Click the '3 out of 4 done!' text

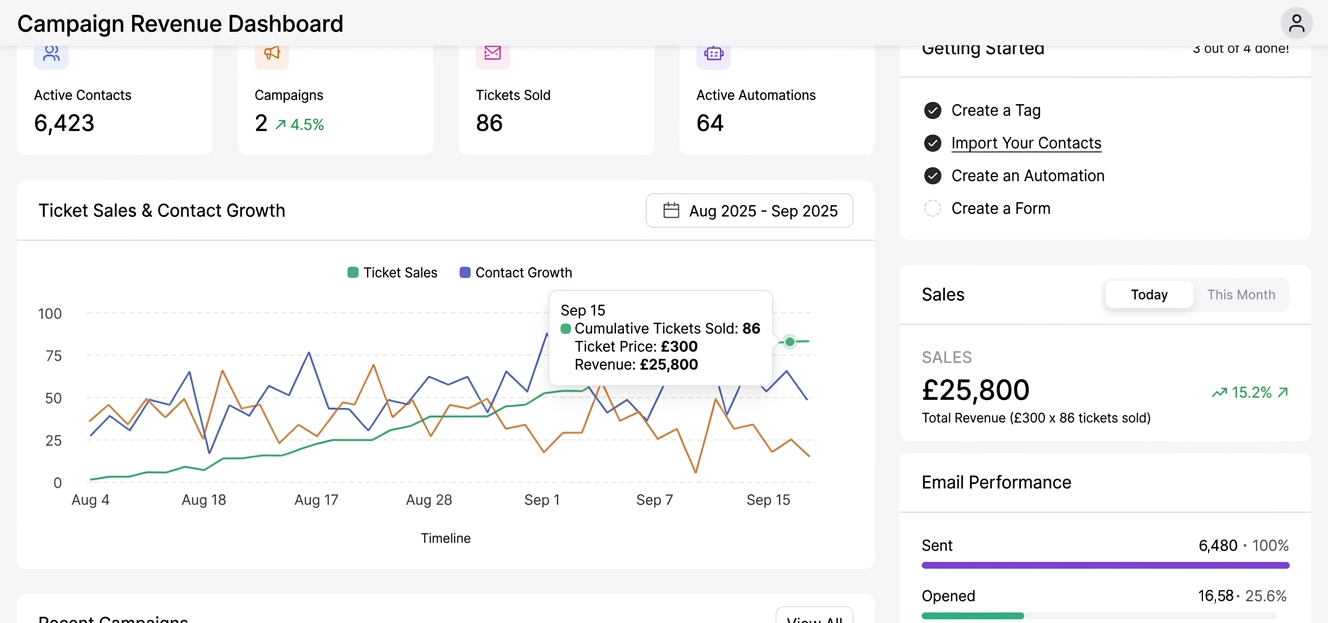1240,49
